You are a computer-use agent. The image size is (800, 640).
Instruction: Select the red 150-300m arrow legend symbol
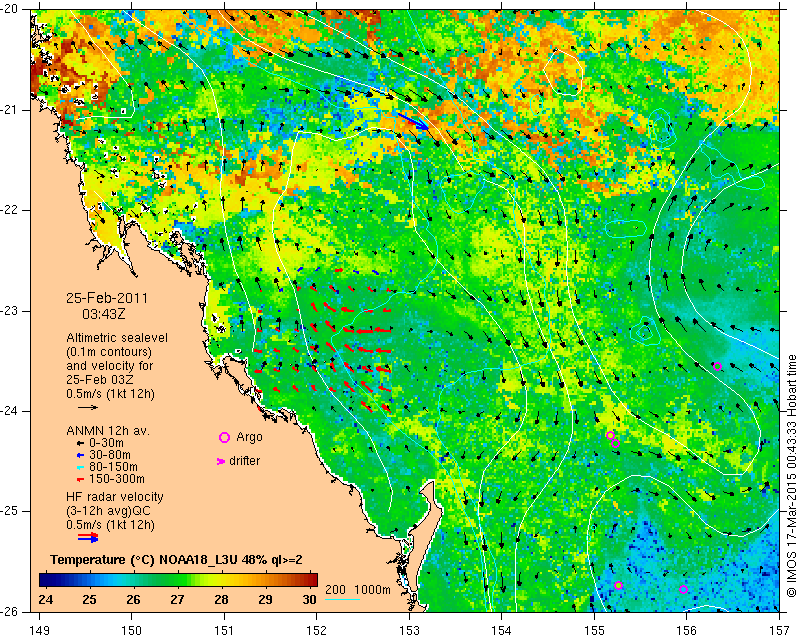pos(80,479)
